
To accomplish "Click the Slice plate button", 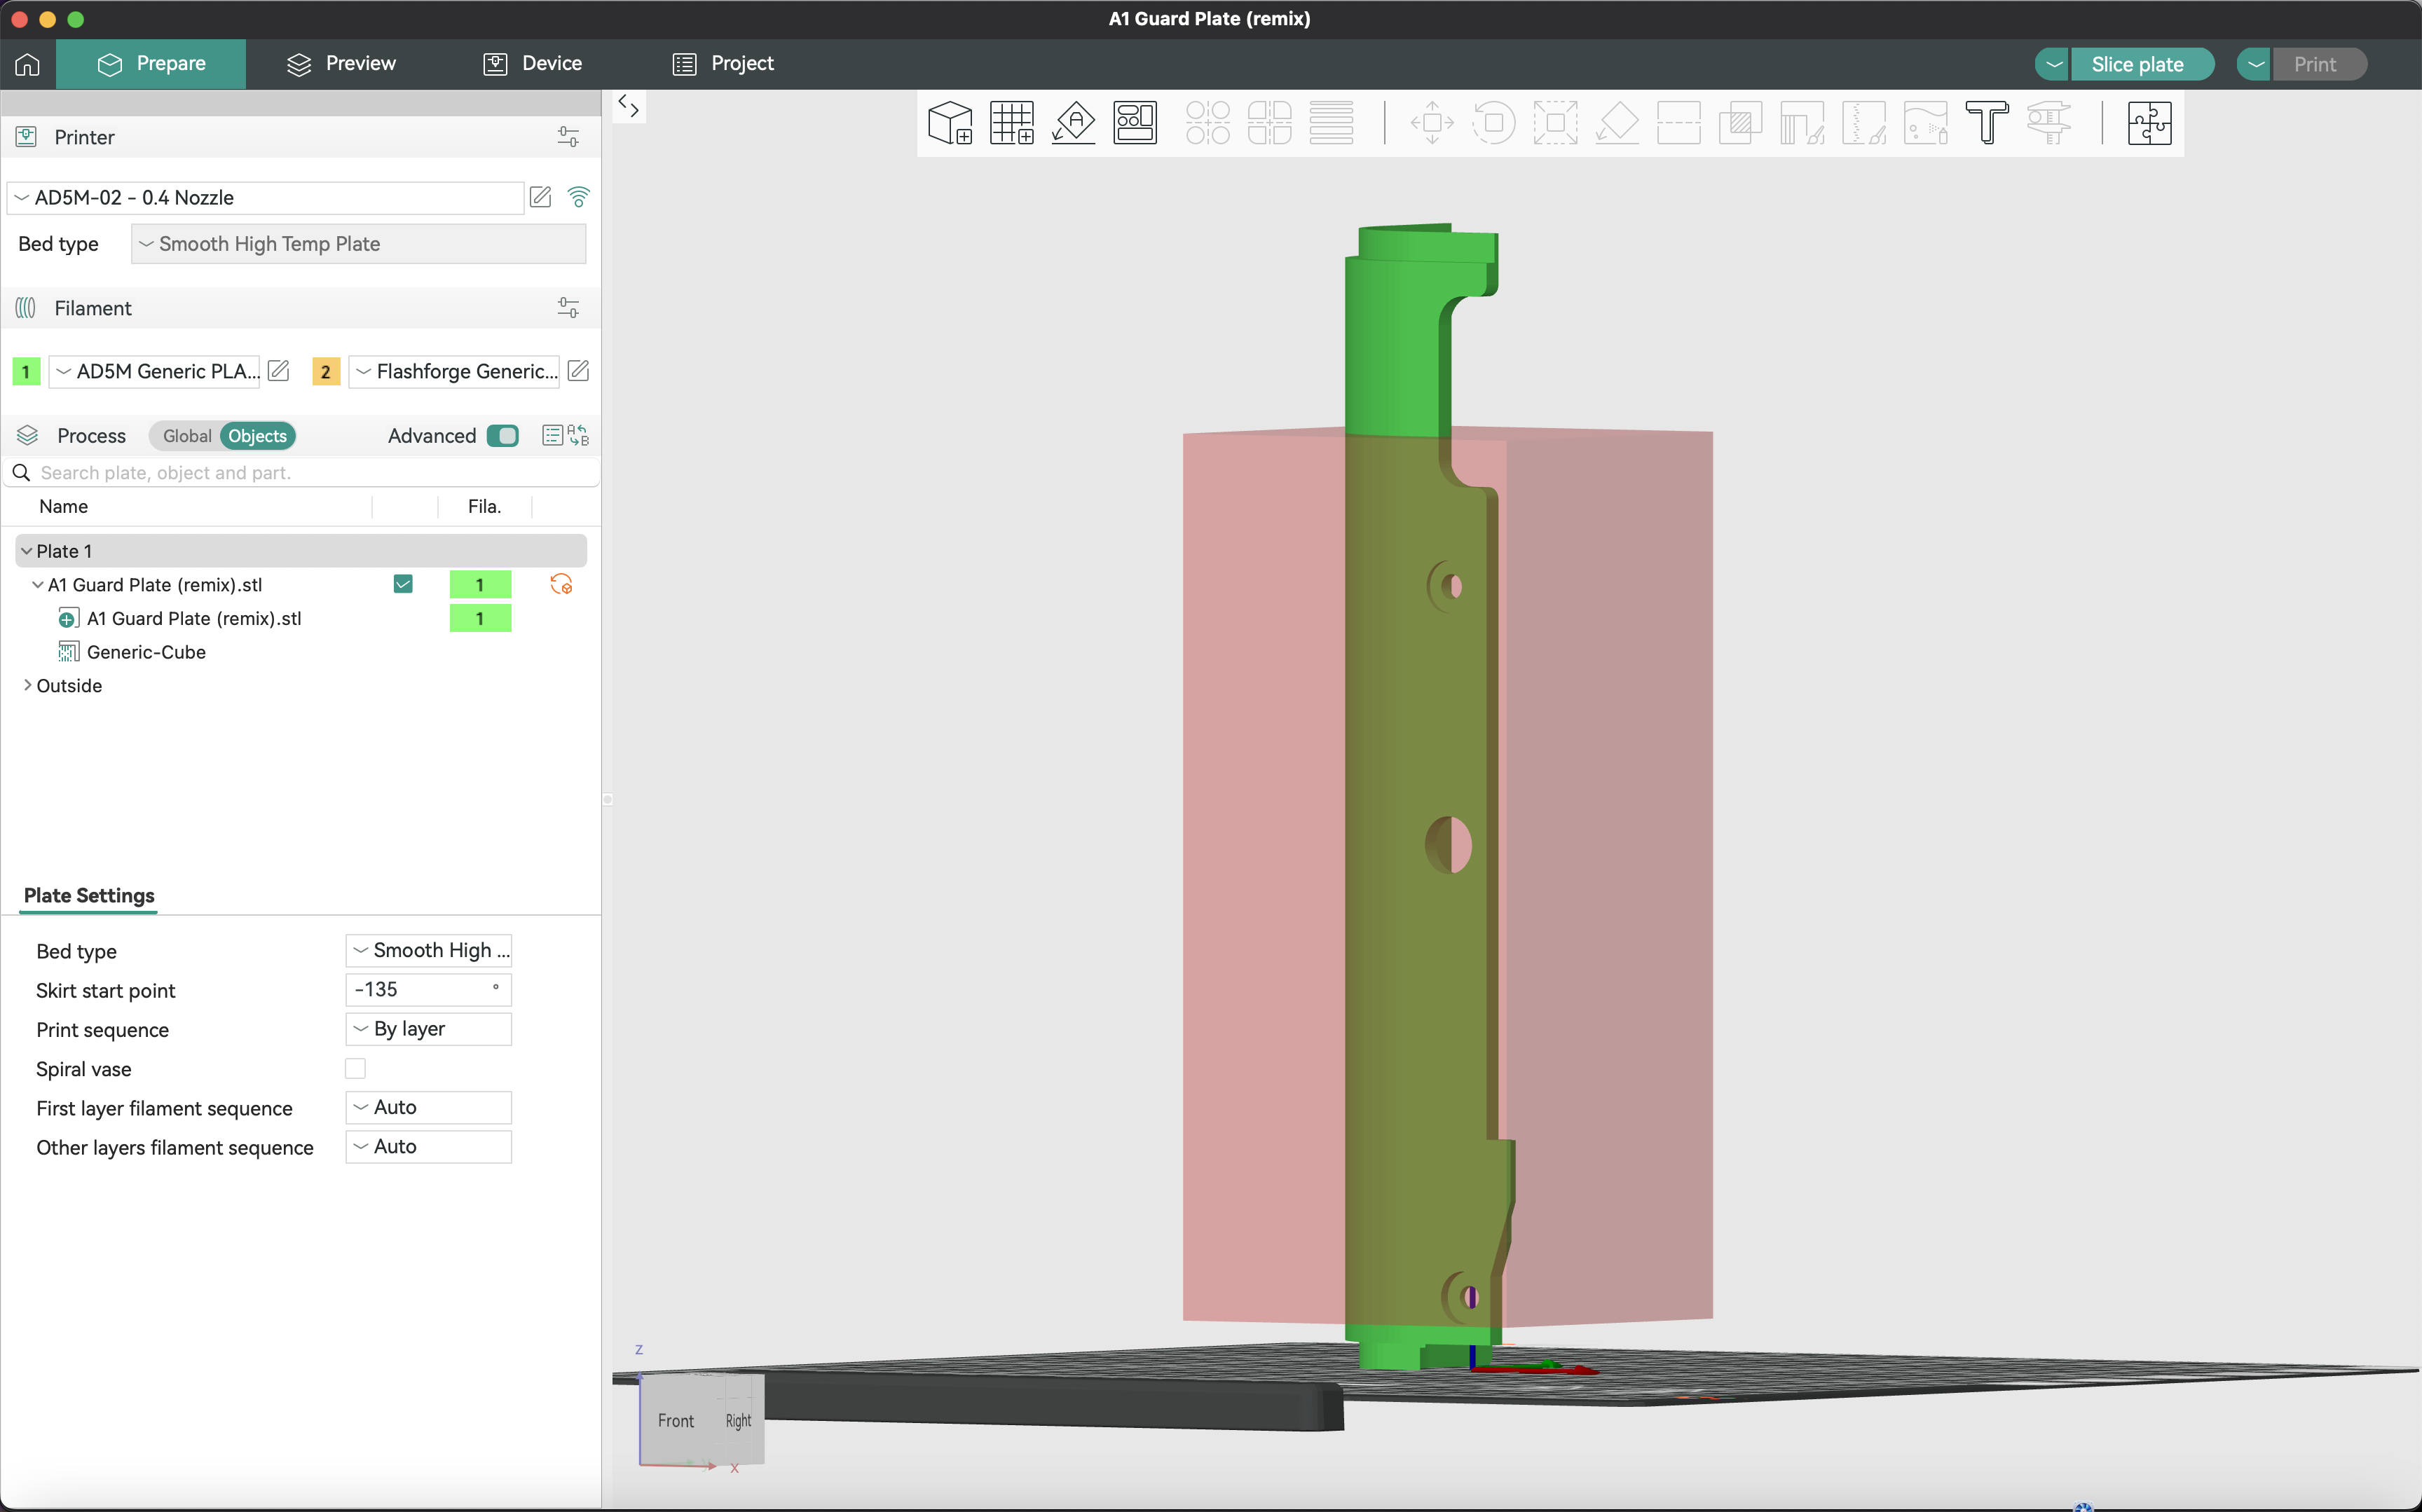I will coord(2137,64).
